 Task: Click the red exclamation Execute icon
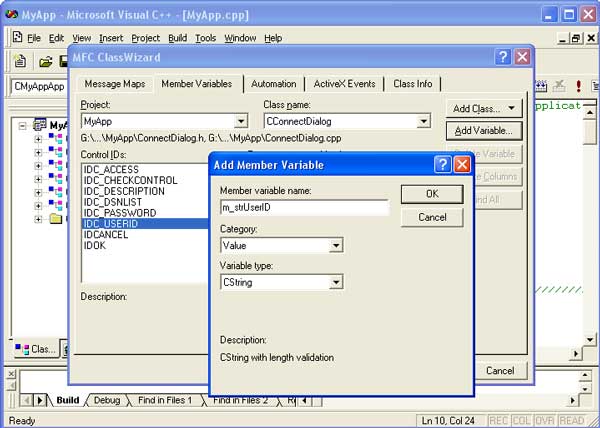click(578, 86)
